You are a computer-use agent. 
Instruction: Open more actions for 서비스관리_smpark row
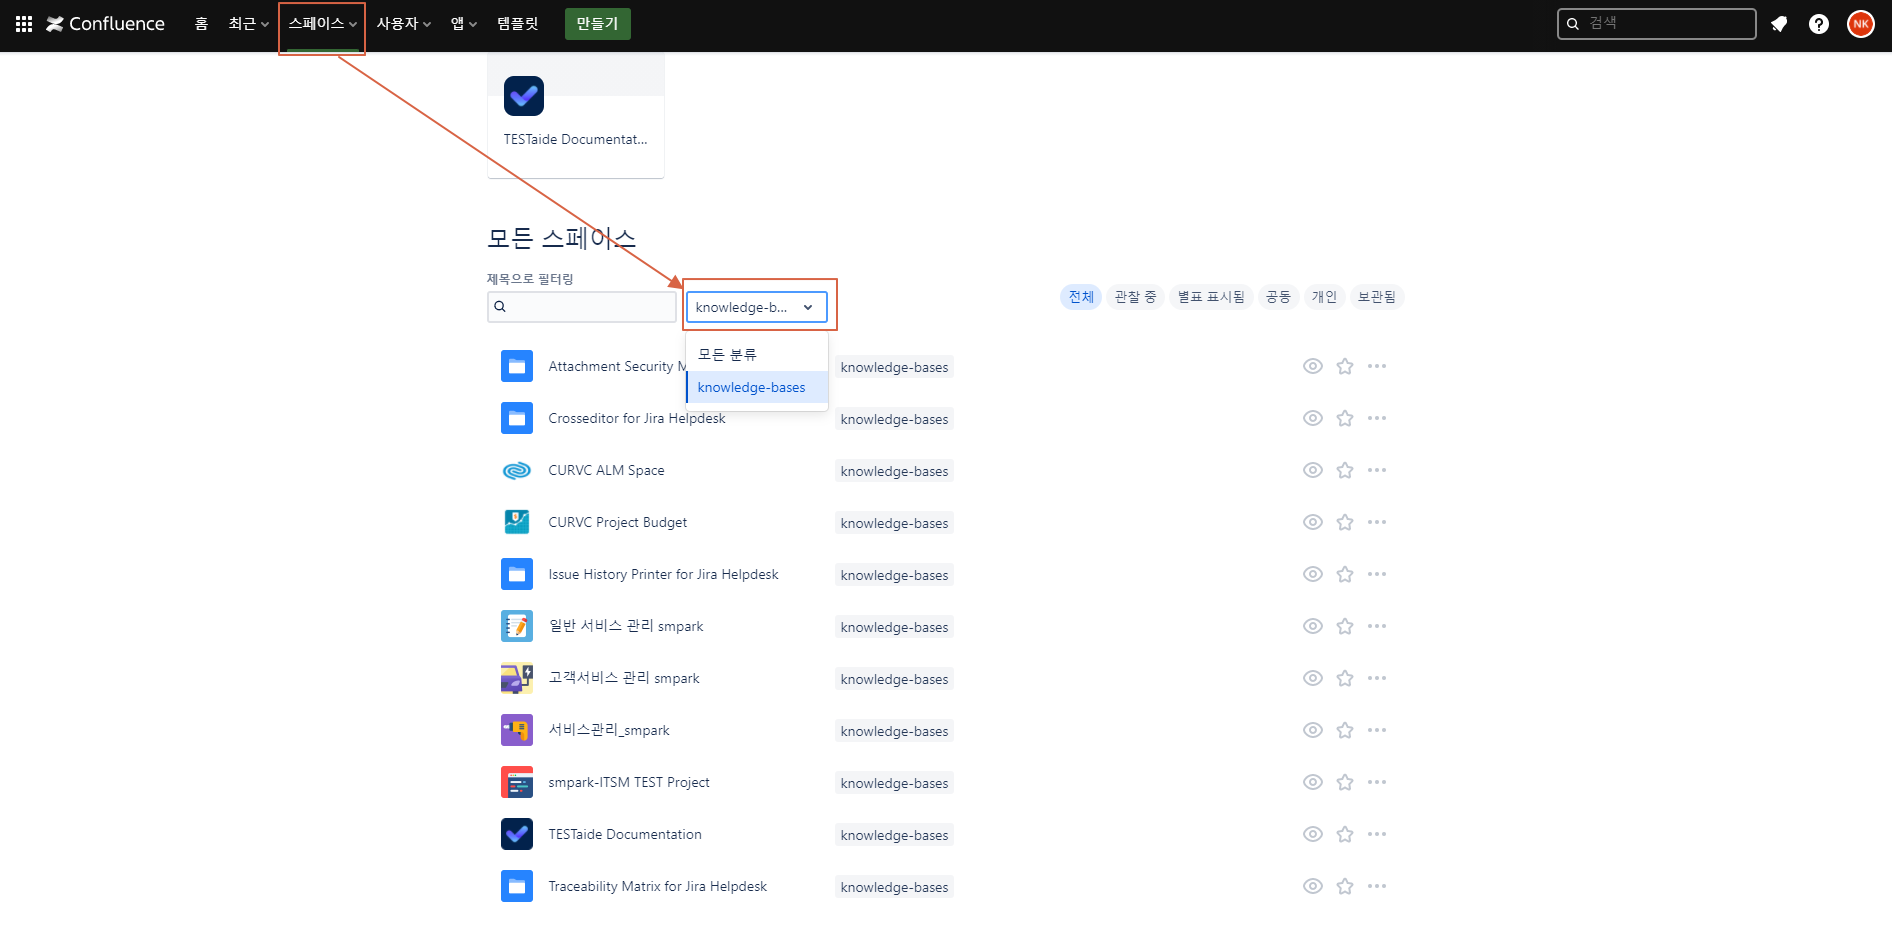coord(1377,730)
